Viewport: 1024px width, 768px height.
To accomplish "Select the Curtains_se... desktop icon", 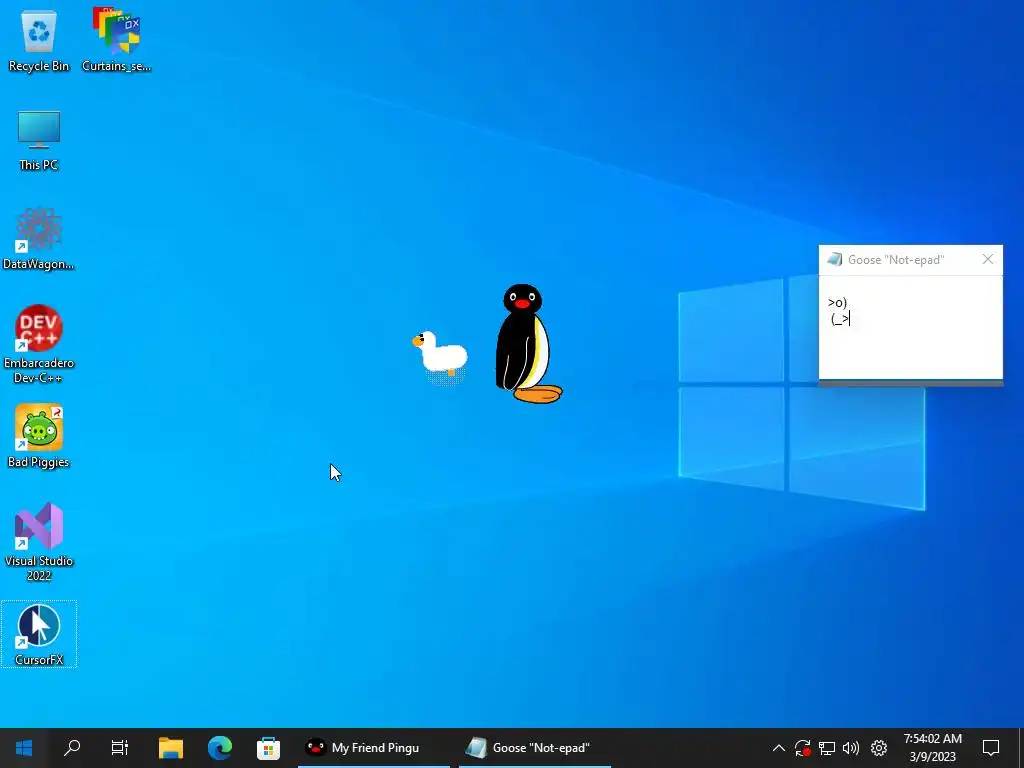I will [x=116, y=39].
